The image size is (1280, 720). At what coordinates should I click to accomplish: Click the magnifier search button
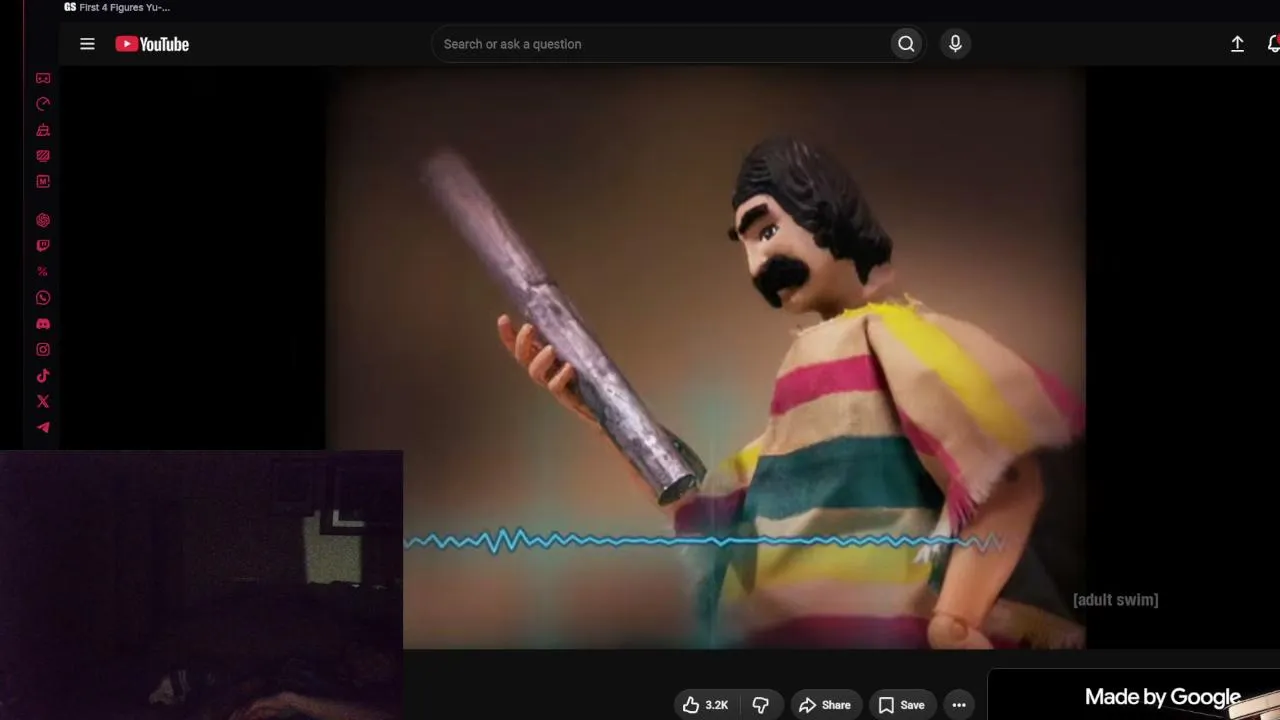point(906,44)
